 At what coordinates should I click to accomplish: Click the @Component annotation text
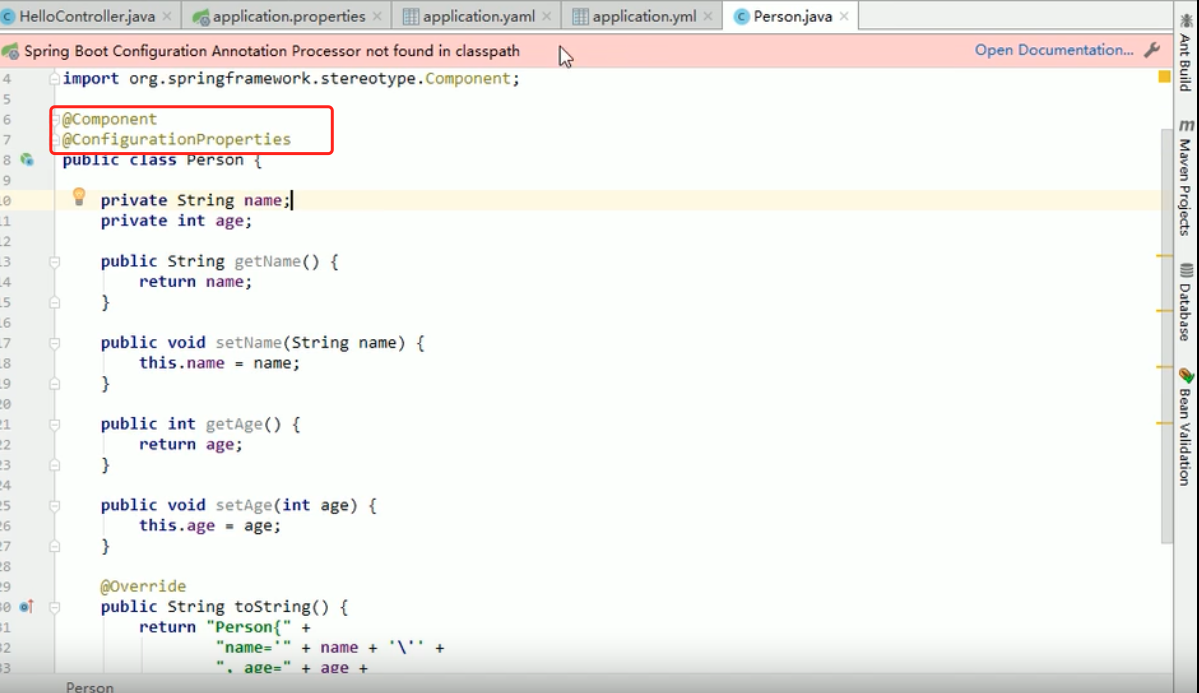[x=109, y=119]
